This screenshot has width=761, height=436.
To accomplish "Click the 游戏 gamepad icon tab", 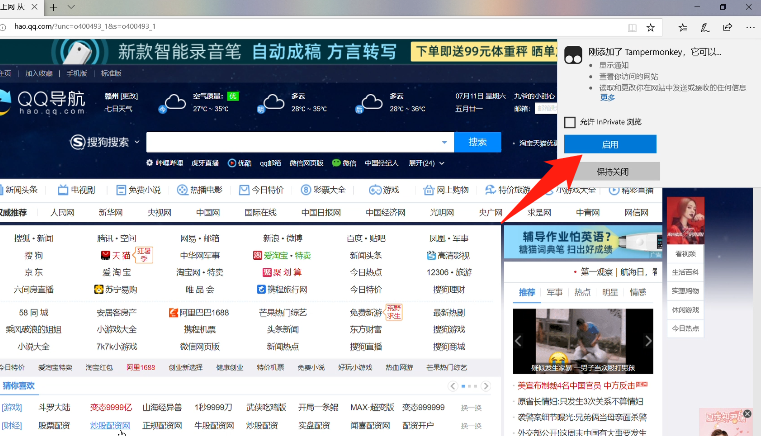I will click(x=384, y=190).
